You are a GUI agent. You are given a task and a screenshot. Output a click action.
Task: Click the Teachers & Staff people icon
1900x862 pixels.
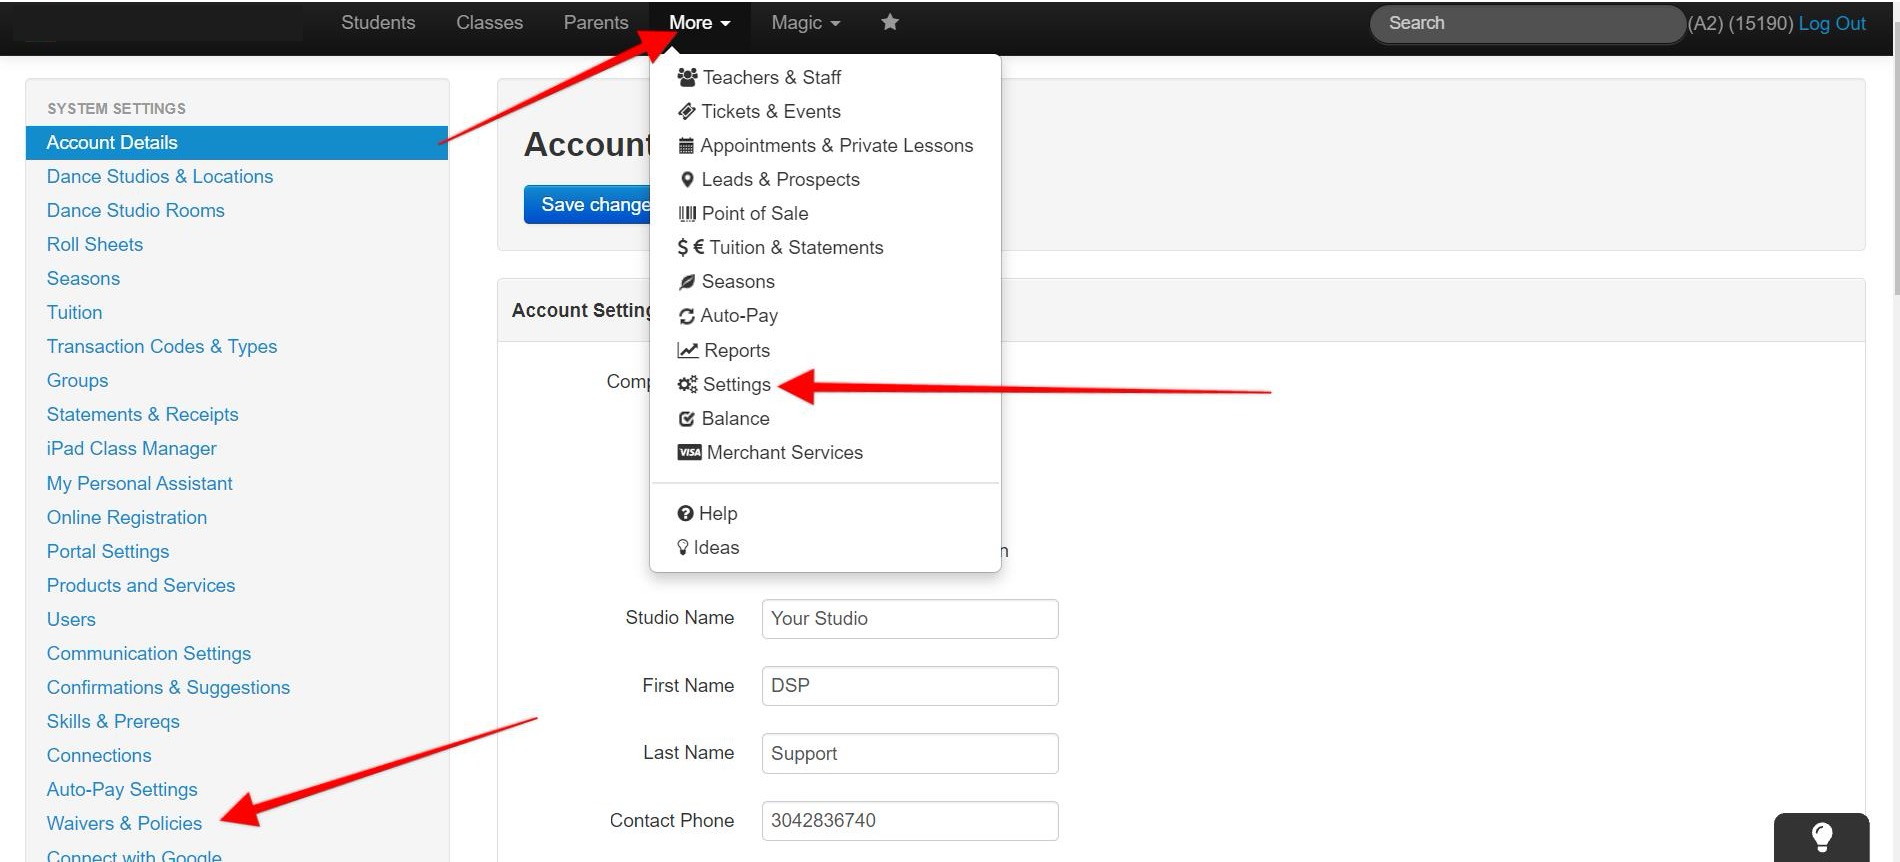pos(687,77)
